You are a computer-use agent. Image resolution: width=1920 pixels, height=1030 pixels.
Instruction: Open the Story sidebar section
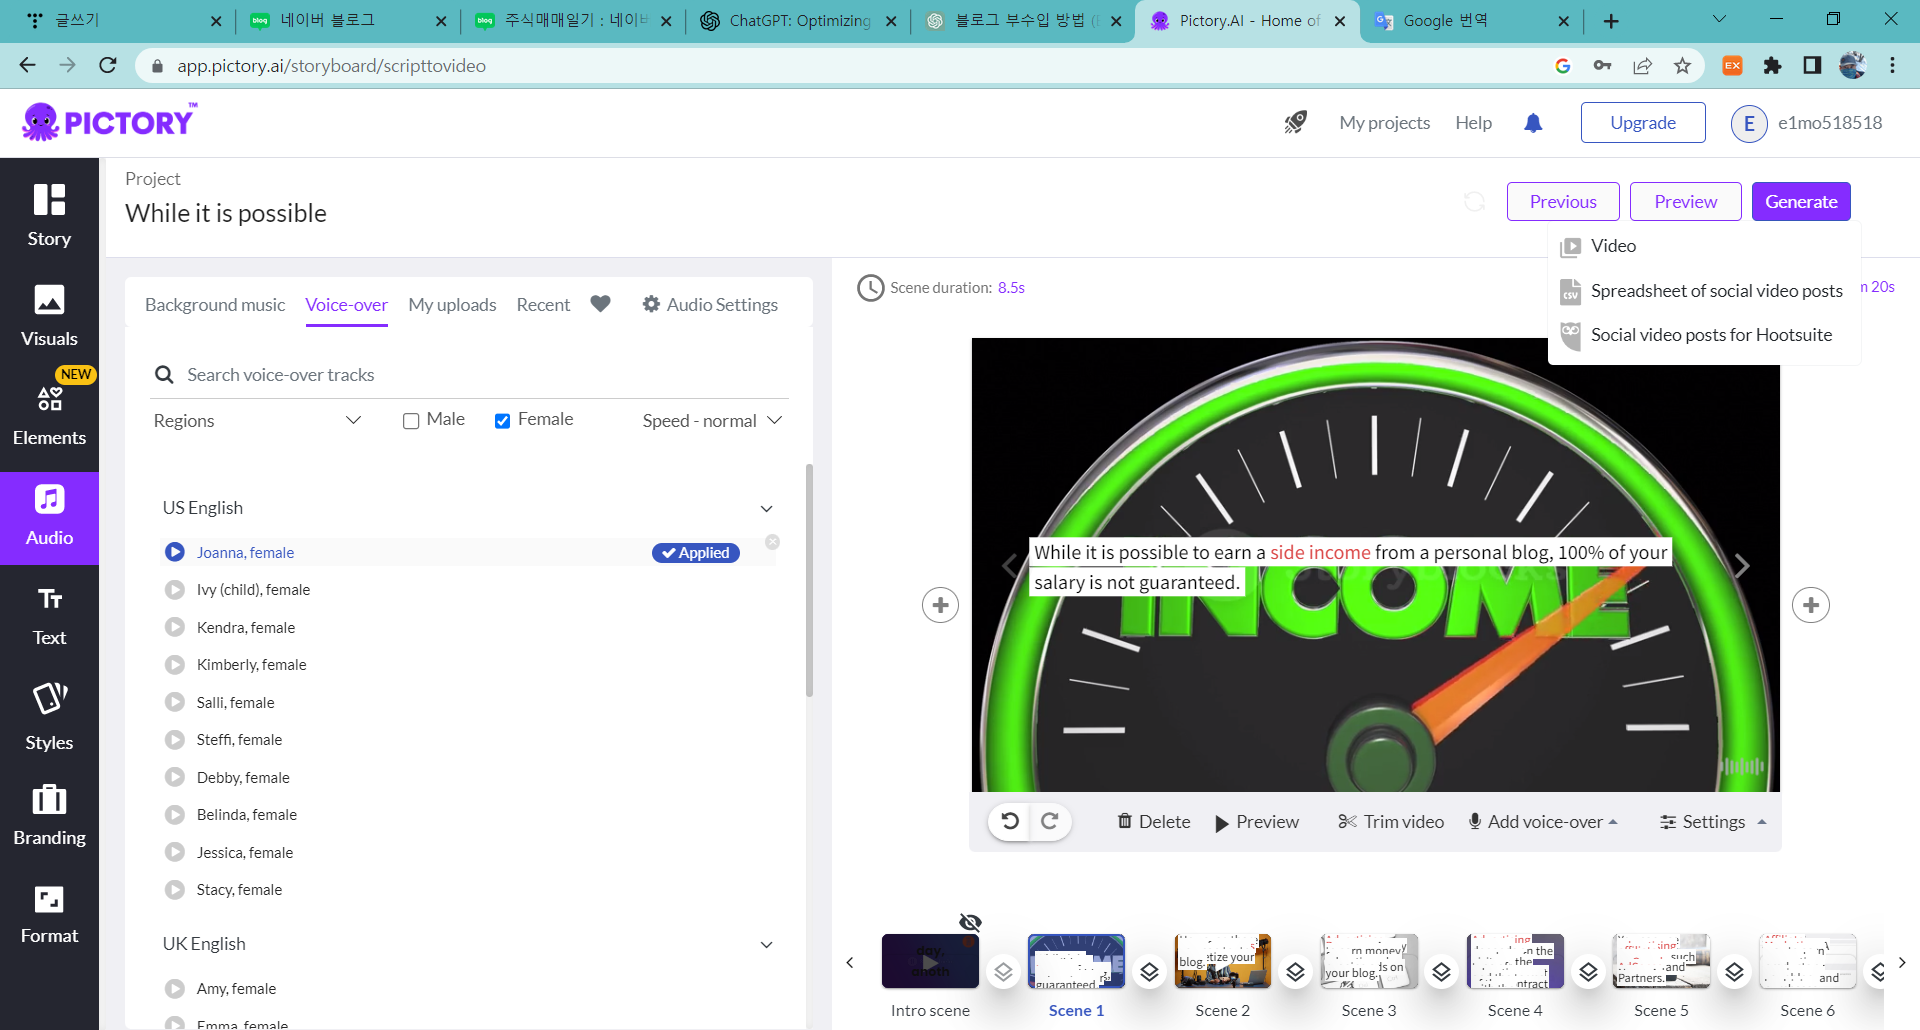(49, 214)
